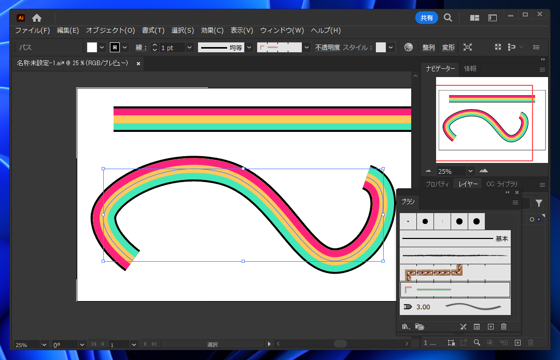
Task: Select the 3.00 calligraphic brush entry
Action: tap(455, 307)
